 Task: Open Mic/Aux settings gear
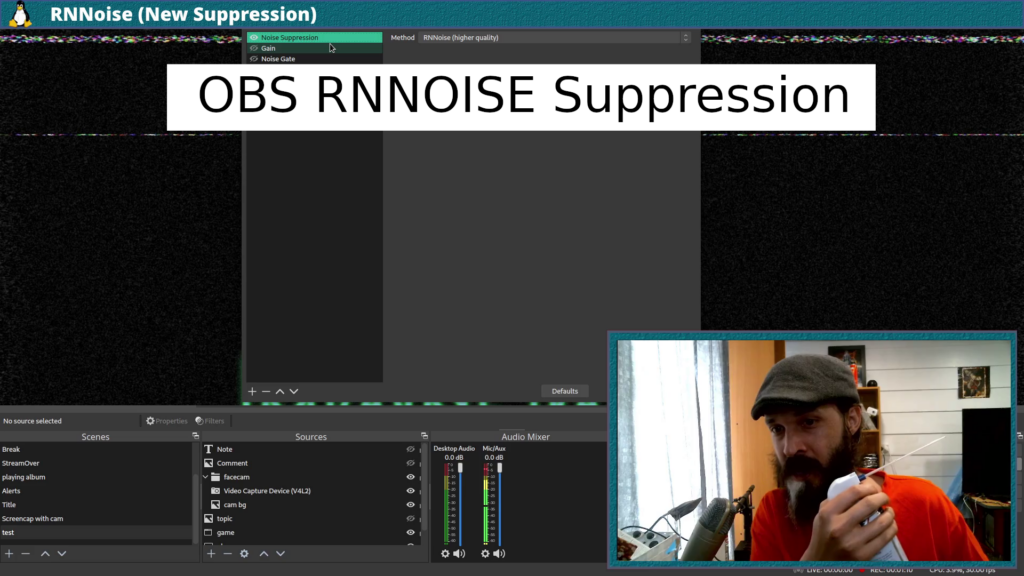[485, 554]
